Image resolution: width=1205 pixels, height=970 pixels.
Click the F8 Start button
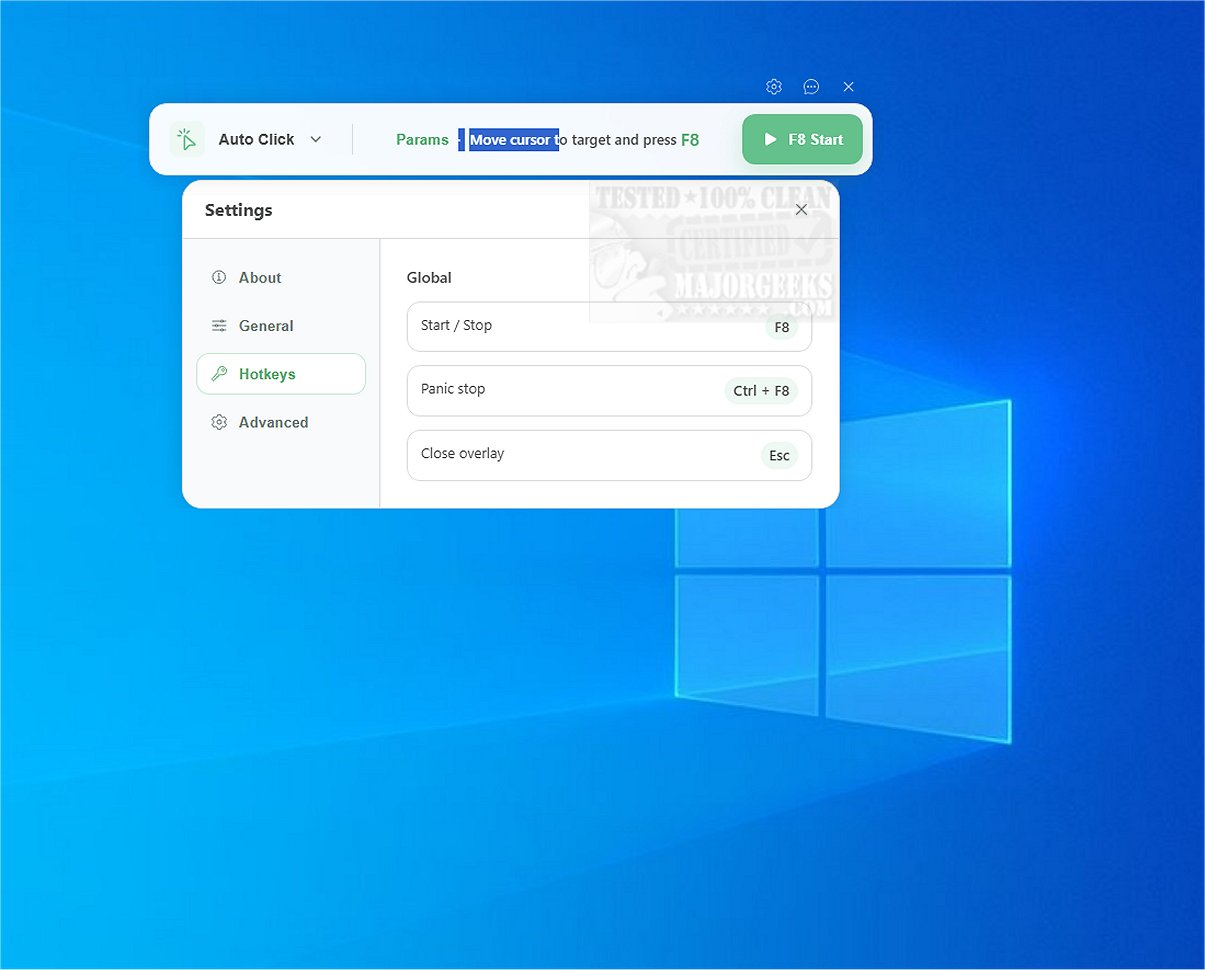coord(802,139)
